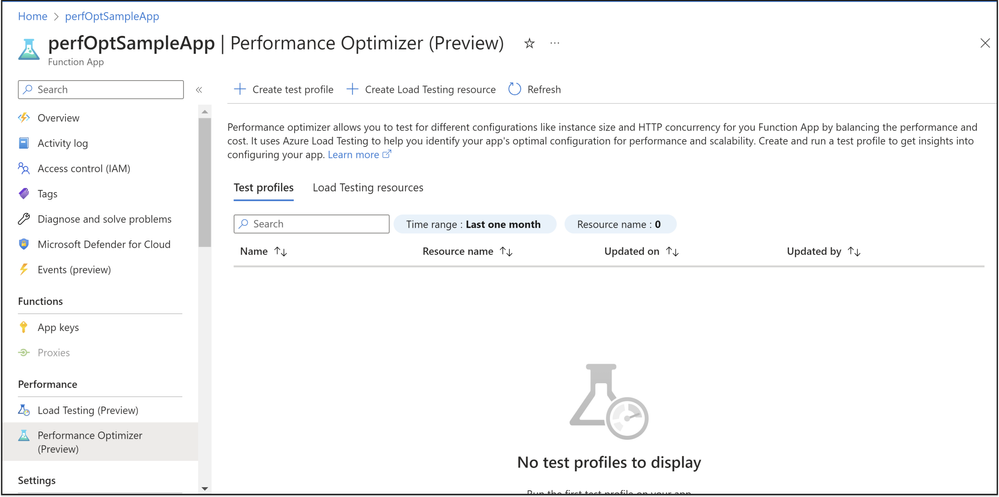
Task: Focus the test profiles Search field
Action: (312, 224)
